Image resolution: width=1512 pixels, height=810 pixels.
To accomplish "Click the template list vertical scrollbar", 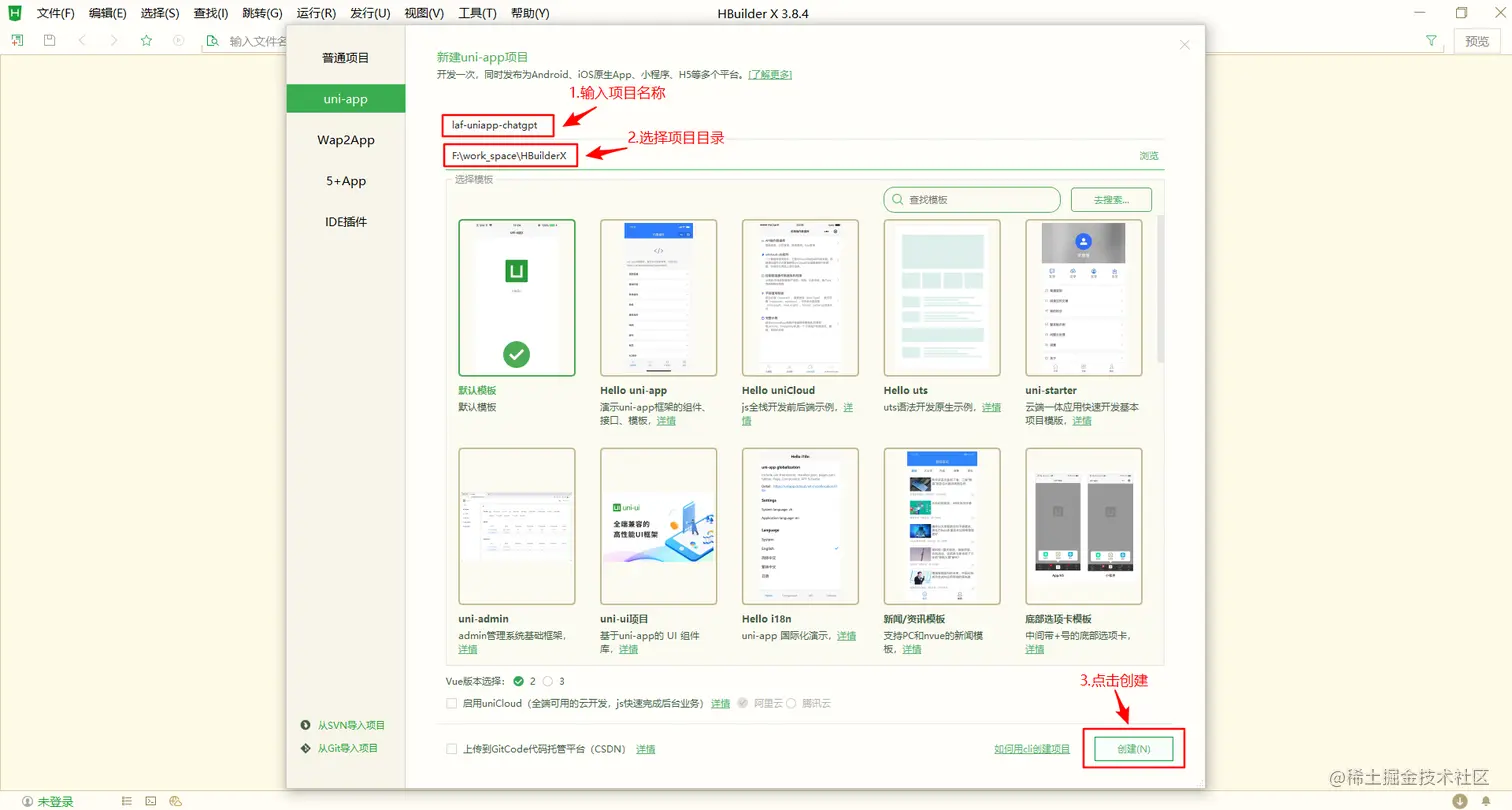I will coord(1160,288).
